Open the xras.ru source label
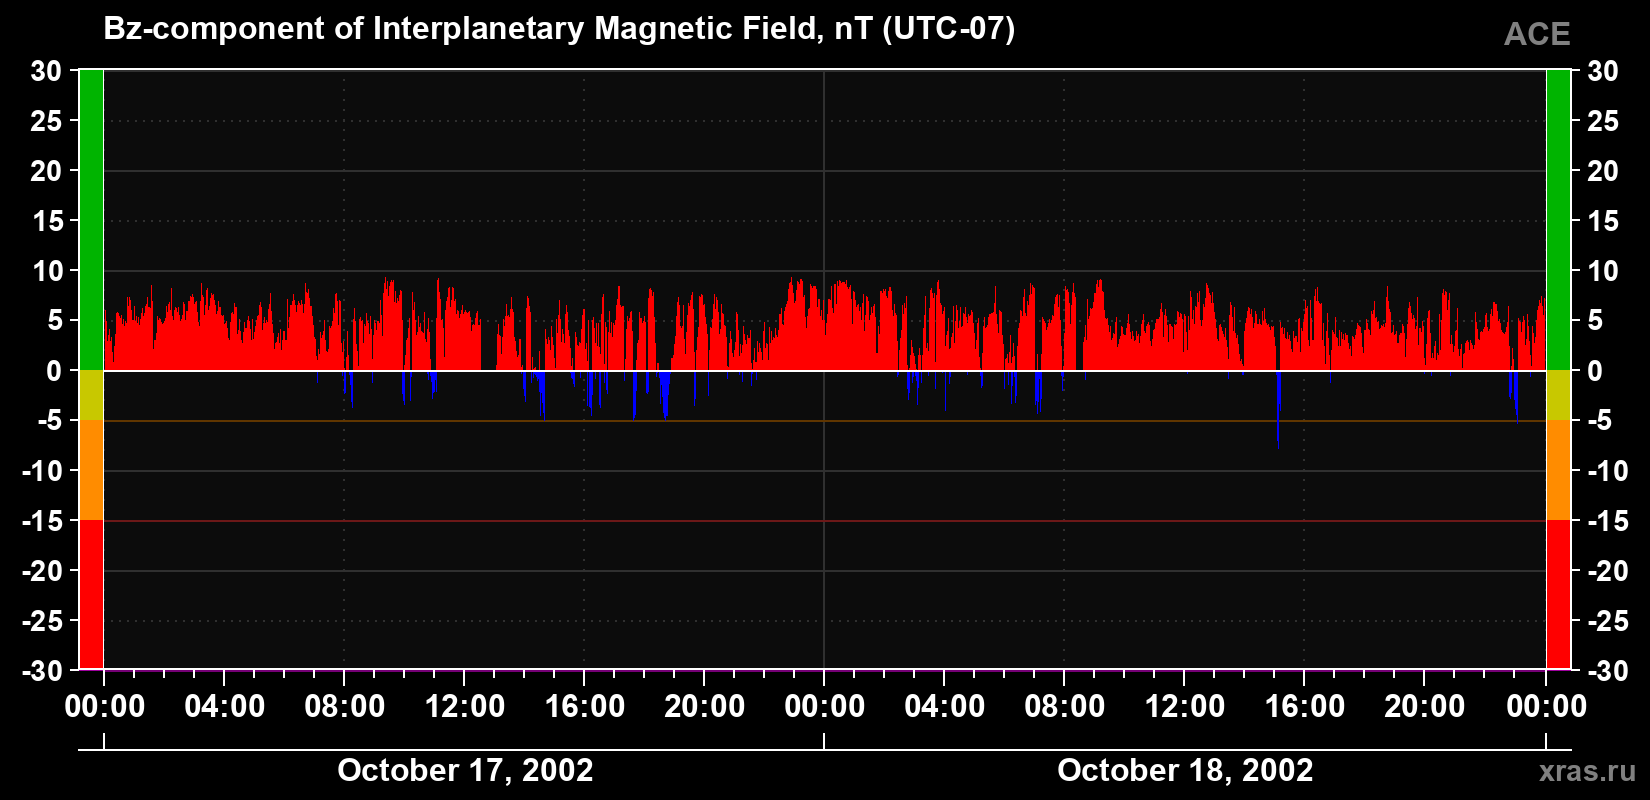 pos(1588,771)
